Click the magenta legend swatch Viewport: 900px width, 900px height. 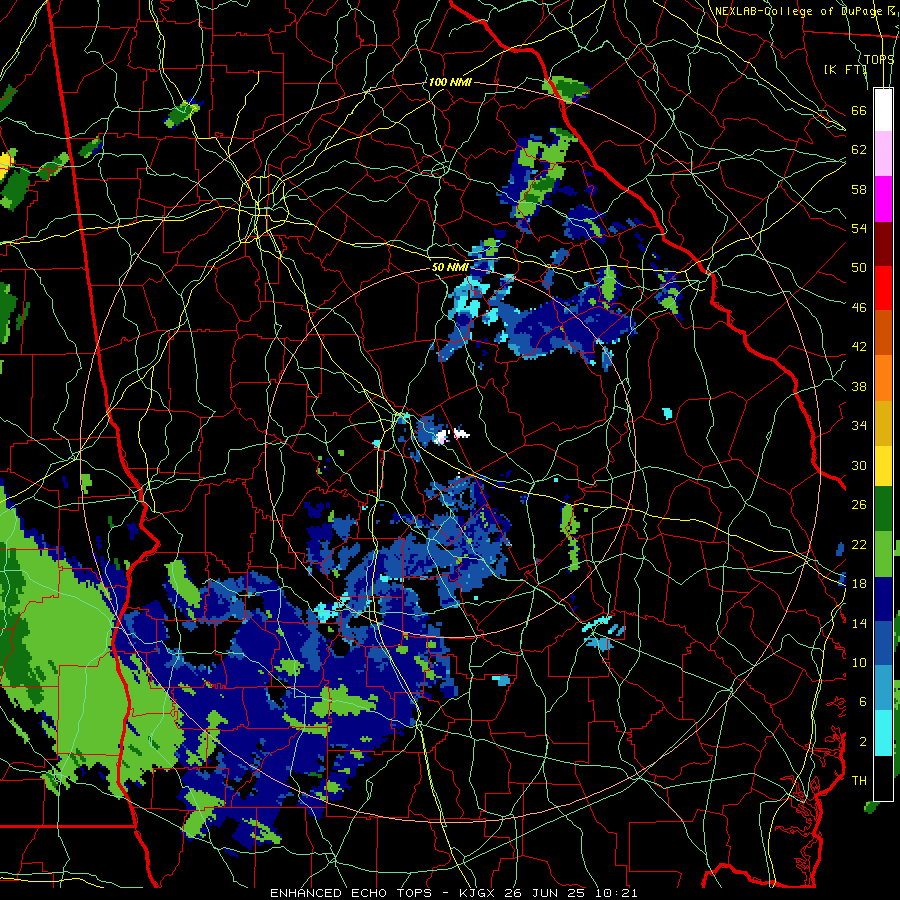883,199
